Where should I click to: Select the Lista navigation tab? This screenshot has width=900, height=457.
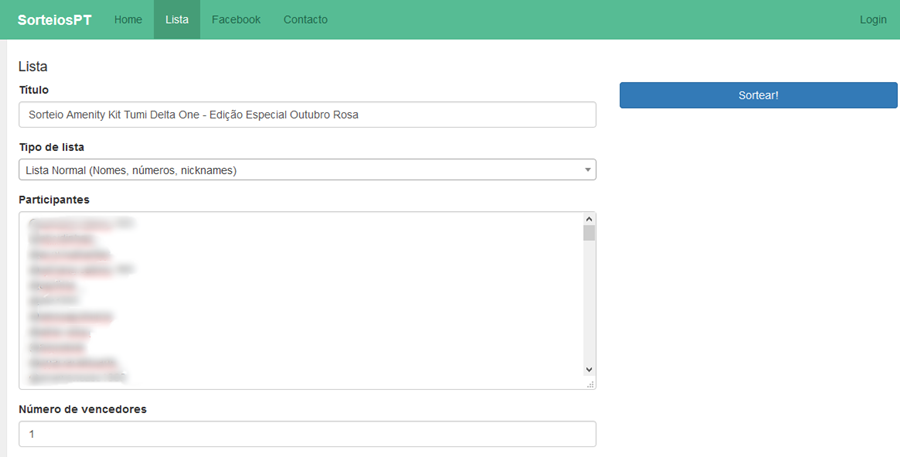pyautogui.click(x=177, y=20)
